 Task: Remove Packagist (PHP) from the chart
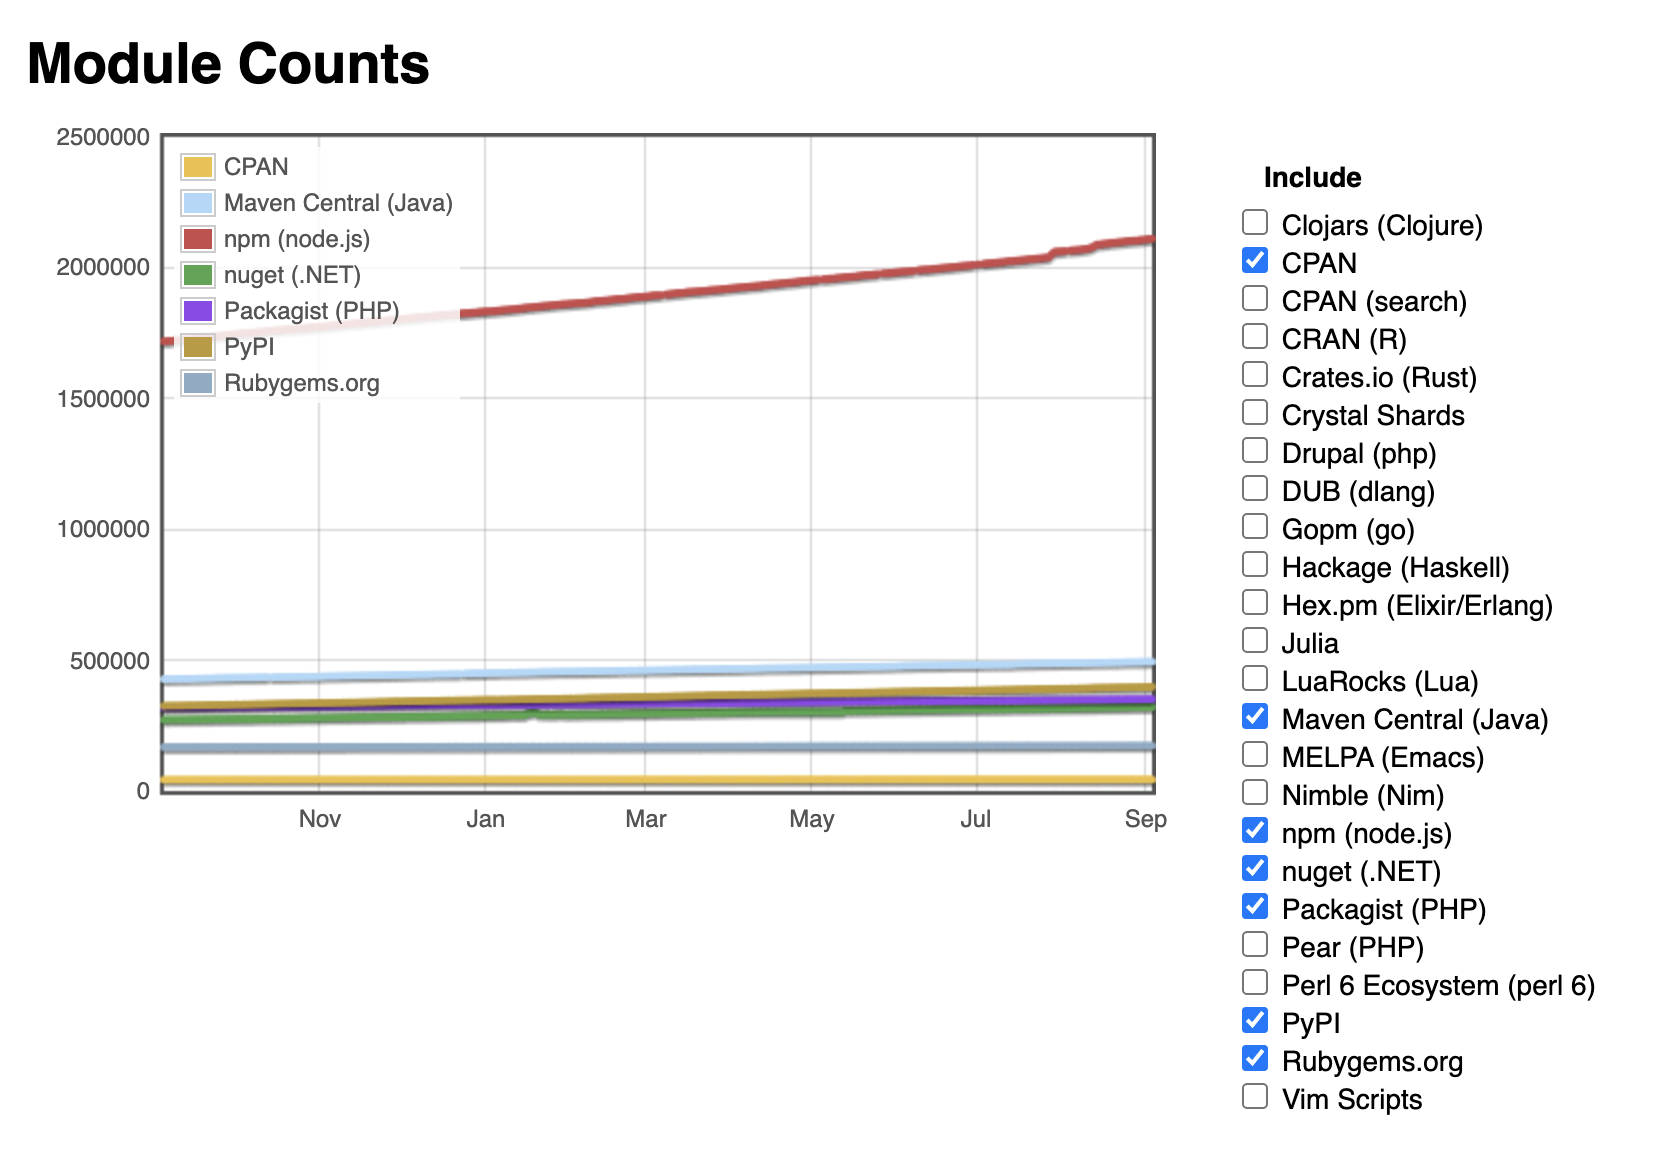point(1255,906)
